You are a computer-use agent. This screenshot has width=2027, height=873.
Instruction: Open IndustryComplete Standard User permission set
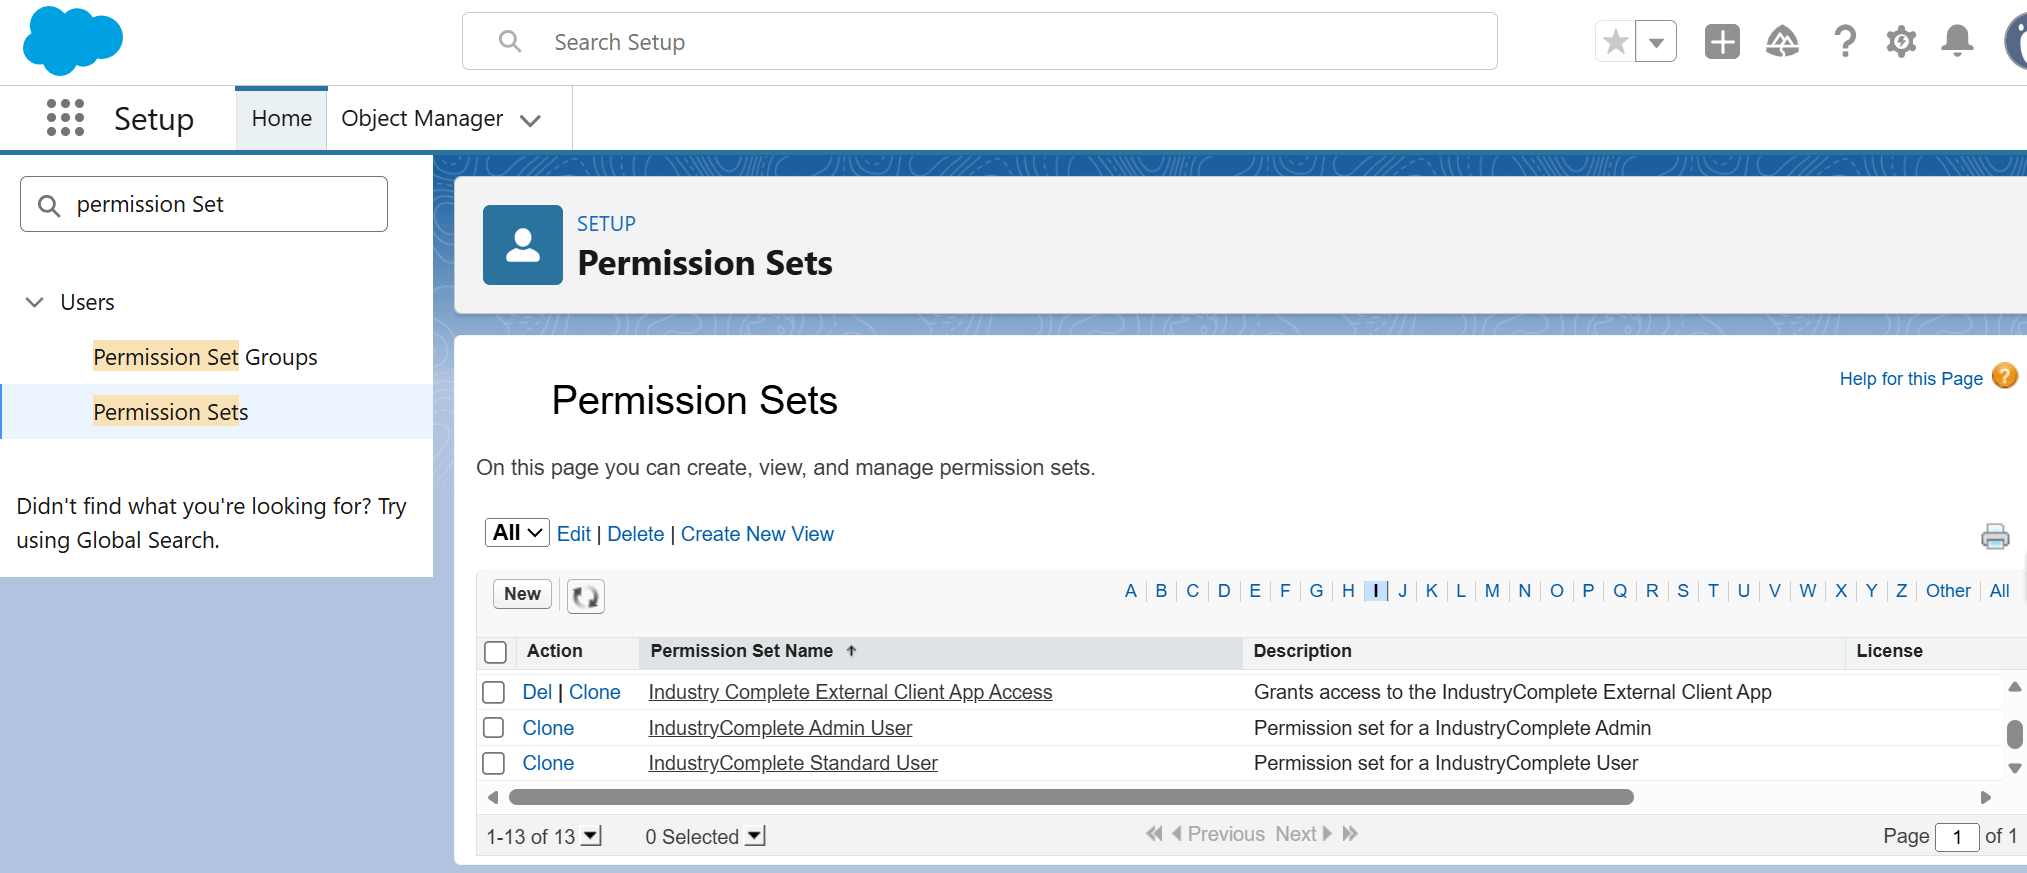[x=793, y=763]
